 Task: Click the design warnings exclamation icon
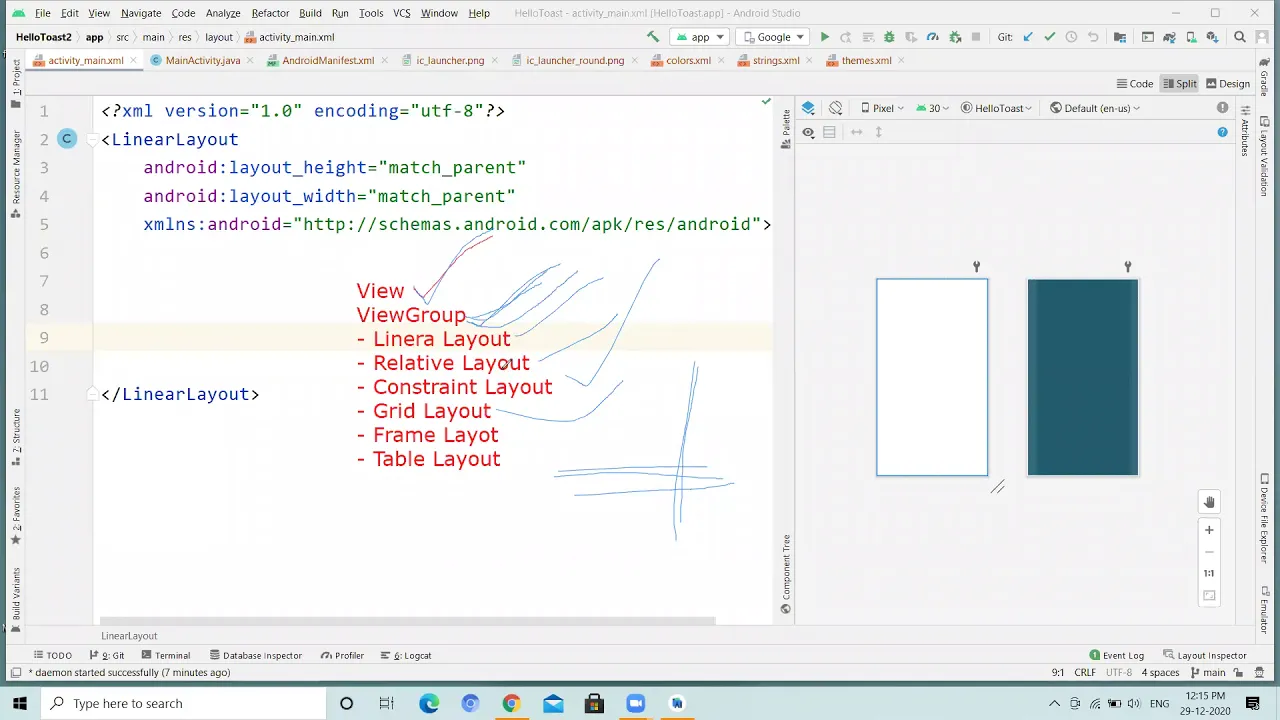pyautogui.click(x=1222, y=108)
